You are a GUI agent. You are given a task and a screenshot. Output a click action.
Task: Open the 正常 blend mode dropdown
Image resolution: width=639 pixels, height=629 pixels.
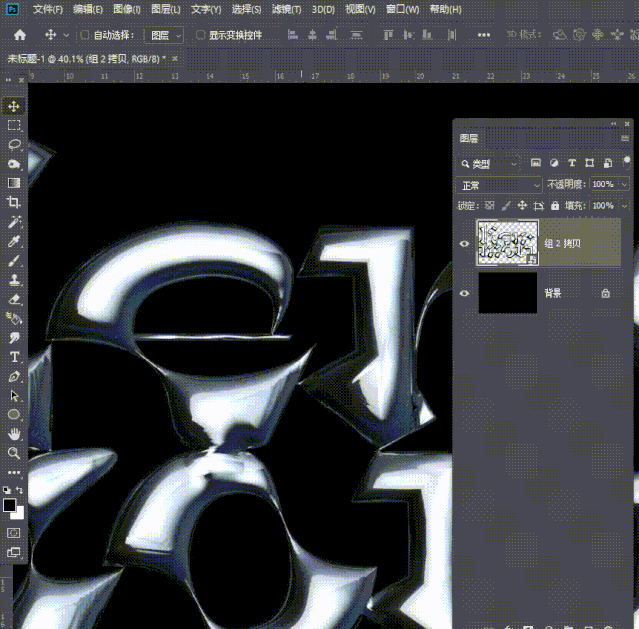pyautogui.click(x=499, y=185)
